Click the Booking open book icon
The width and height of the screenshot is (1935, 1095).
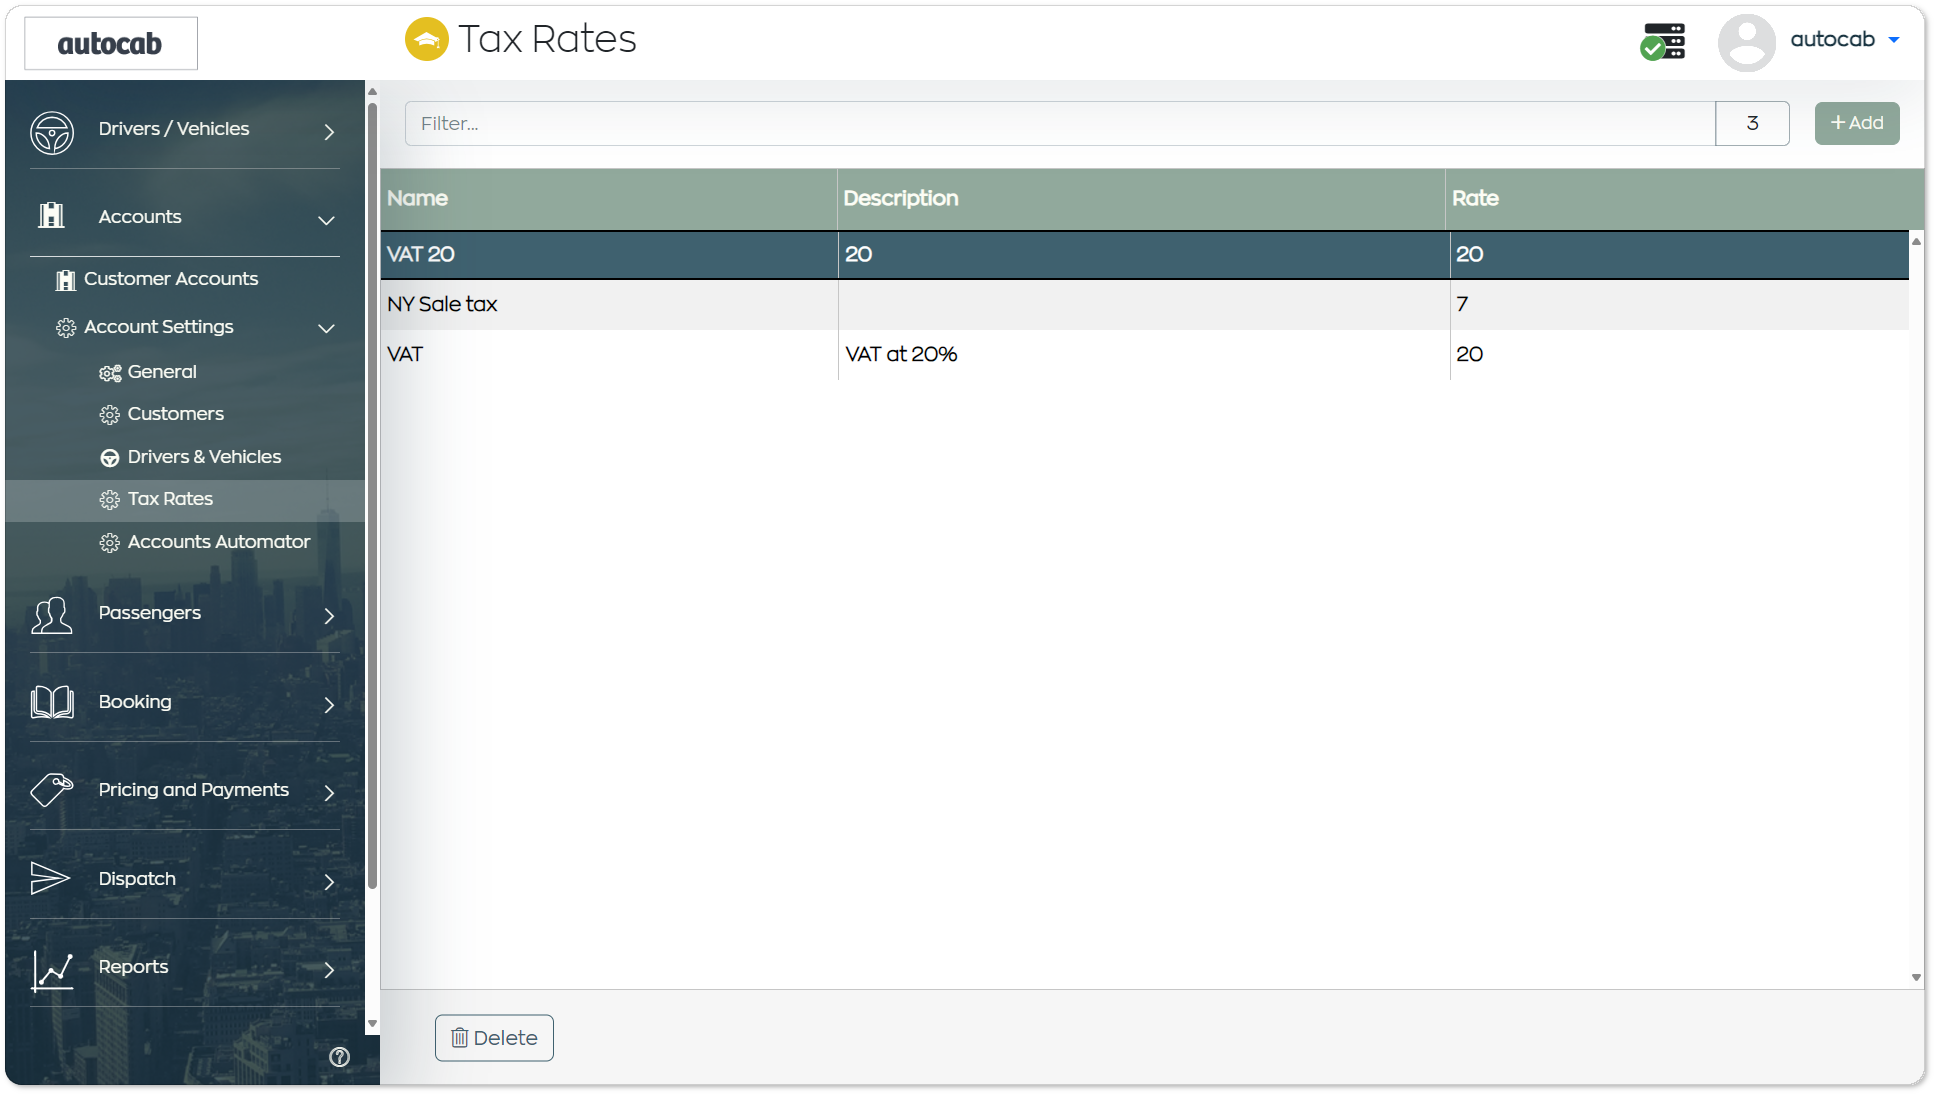pos(52,702)
